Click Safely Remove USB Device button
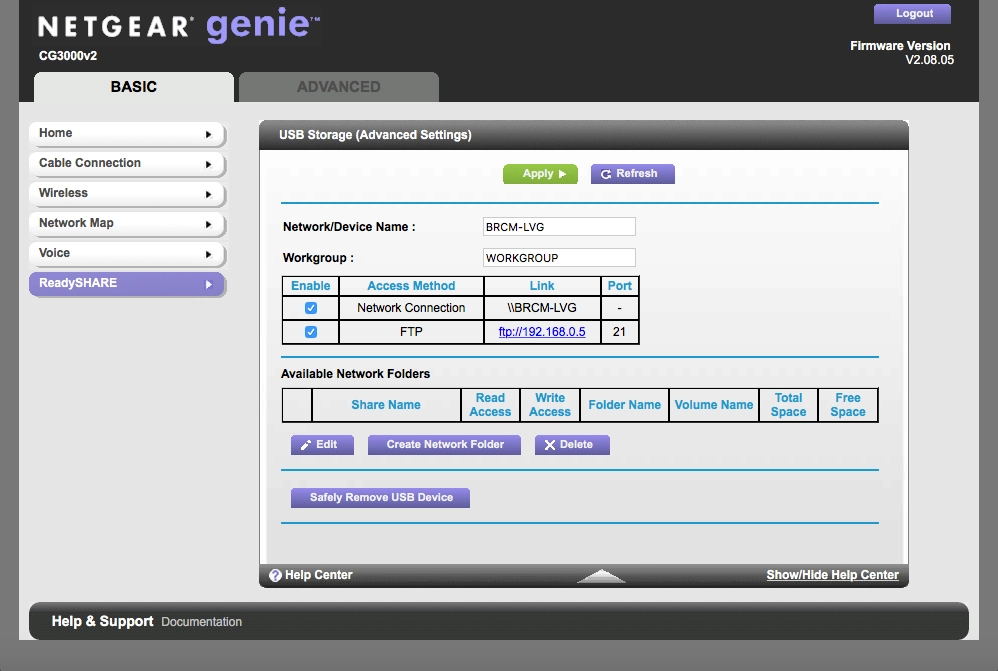The image size is (998, 671). coord(381,497)
